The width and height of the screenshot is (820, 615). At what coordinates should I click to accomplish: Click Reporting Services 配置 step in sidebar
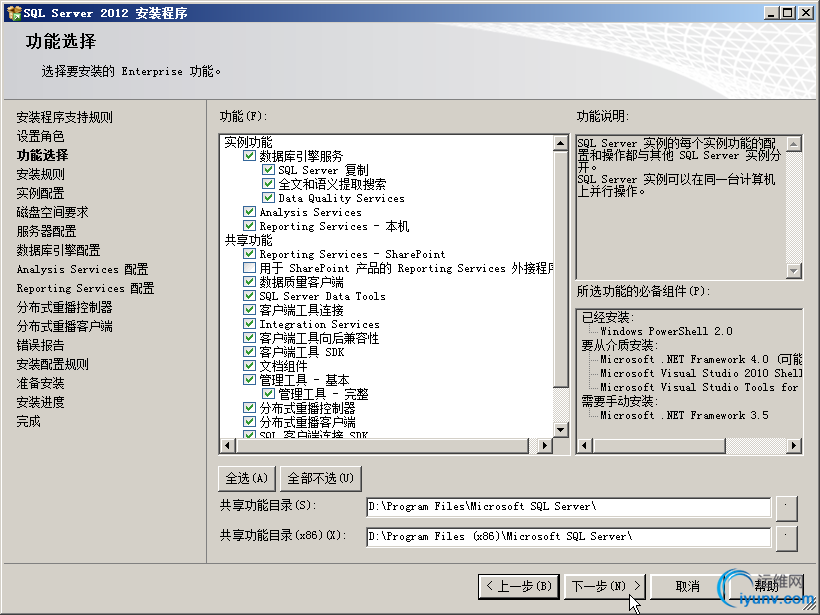85,288
